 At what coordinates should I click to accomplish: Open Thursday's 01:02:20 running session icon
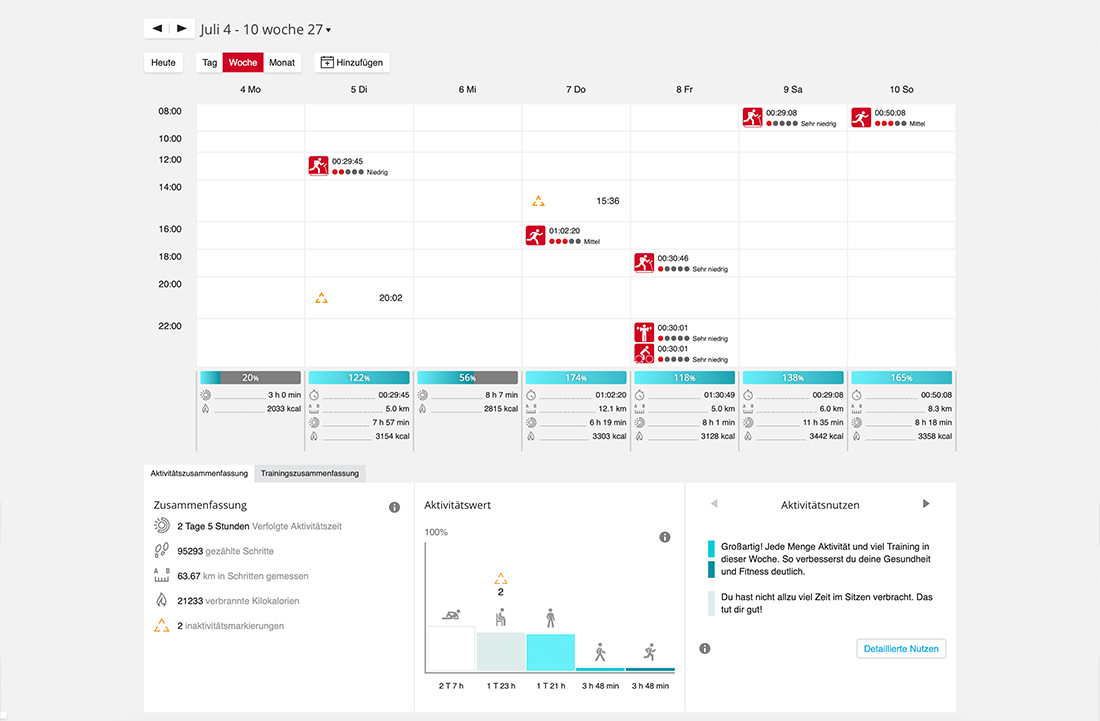[535, 235]
